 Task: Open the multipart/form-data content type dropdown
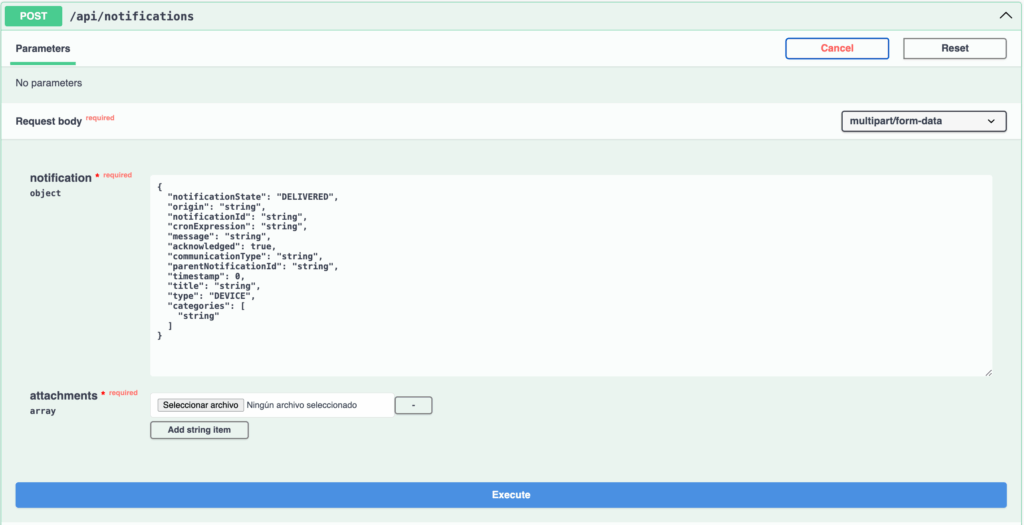[x=923, y=121]
